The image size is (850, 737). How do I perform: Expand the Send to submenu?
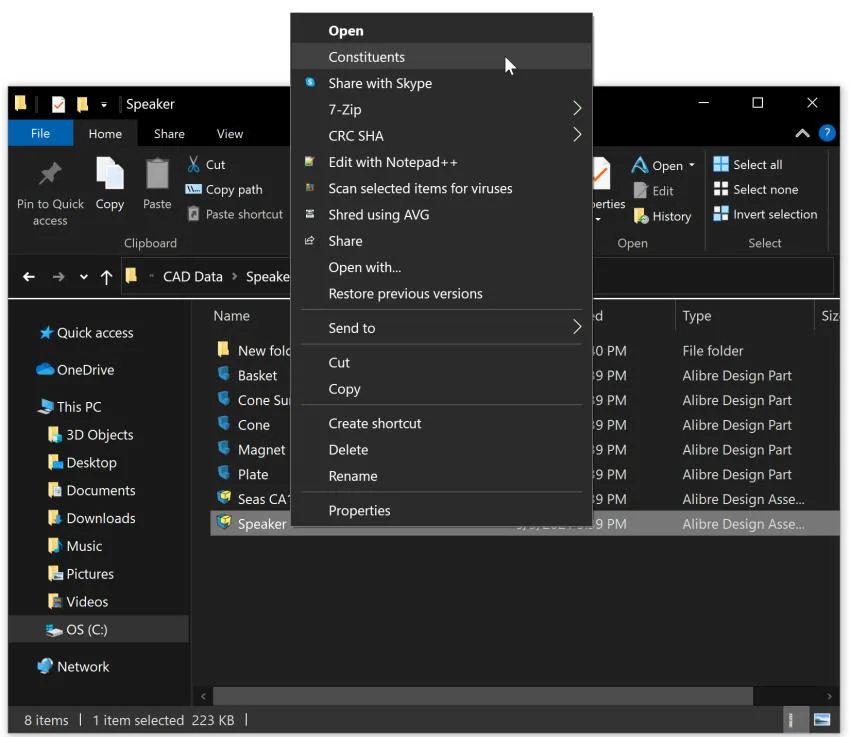click(577, 327)
